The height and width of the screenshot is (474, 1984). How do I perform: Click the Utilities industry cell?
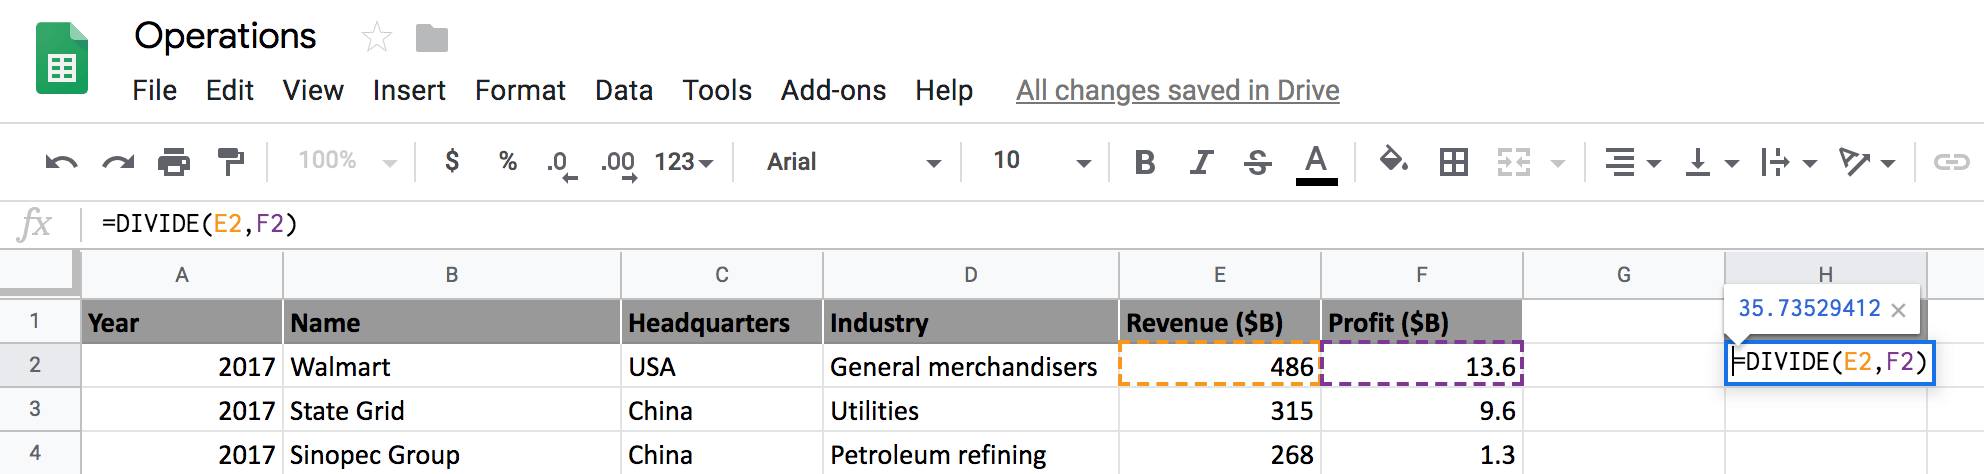[971, 410]
